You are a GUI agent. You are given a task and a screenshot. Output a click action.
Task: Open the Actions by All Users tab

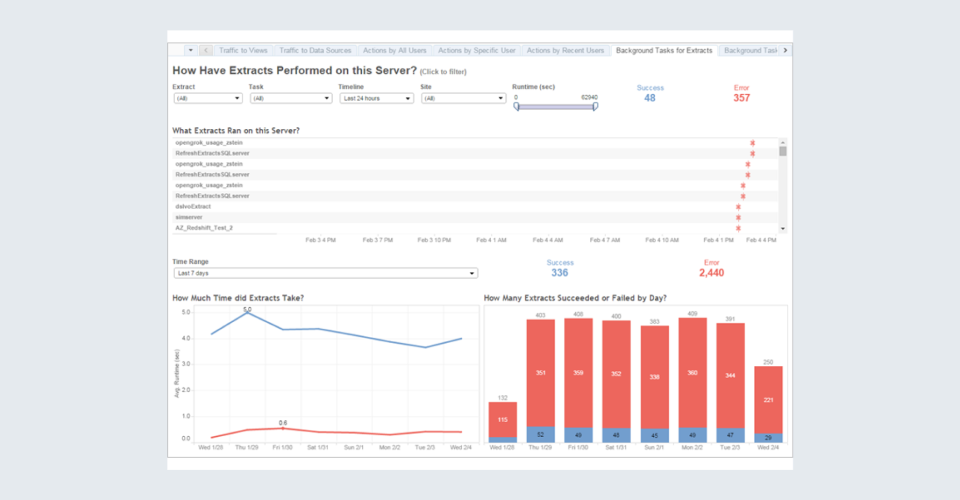394,50
